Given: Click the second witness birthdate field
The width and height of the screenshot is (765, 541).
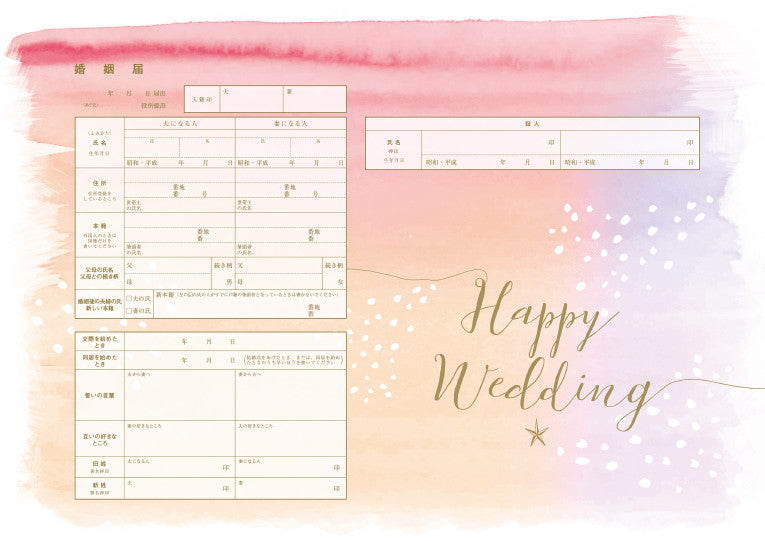Looking at the screenshot, I should tap(628, 162).
